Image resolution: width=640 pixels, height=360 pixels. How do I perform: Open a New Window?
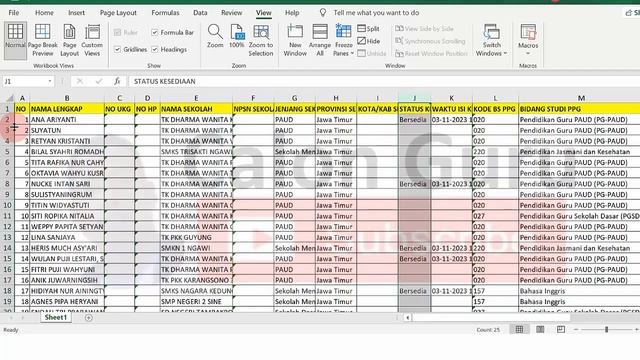[295, 40]
